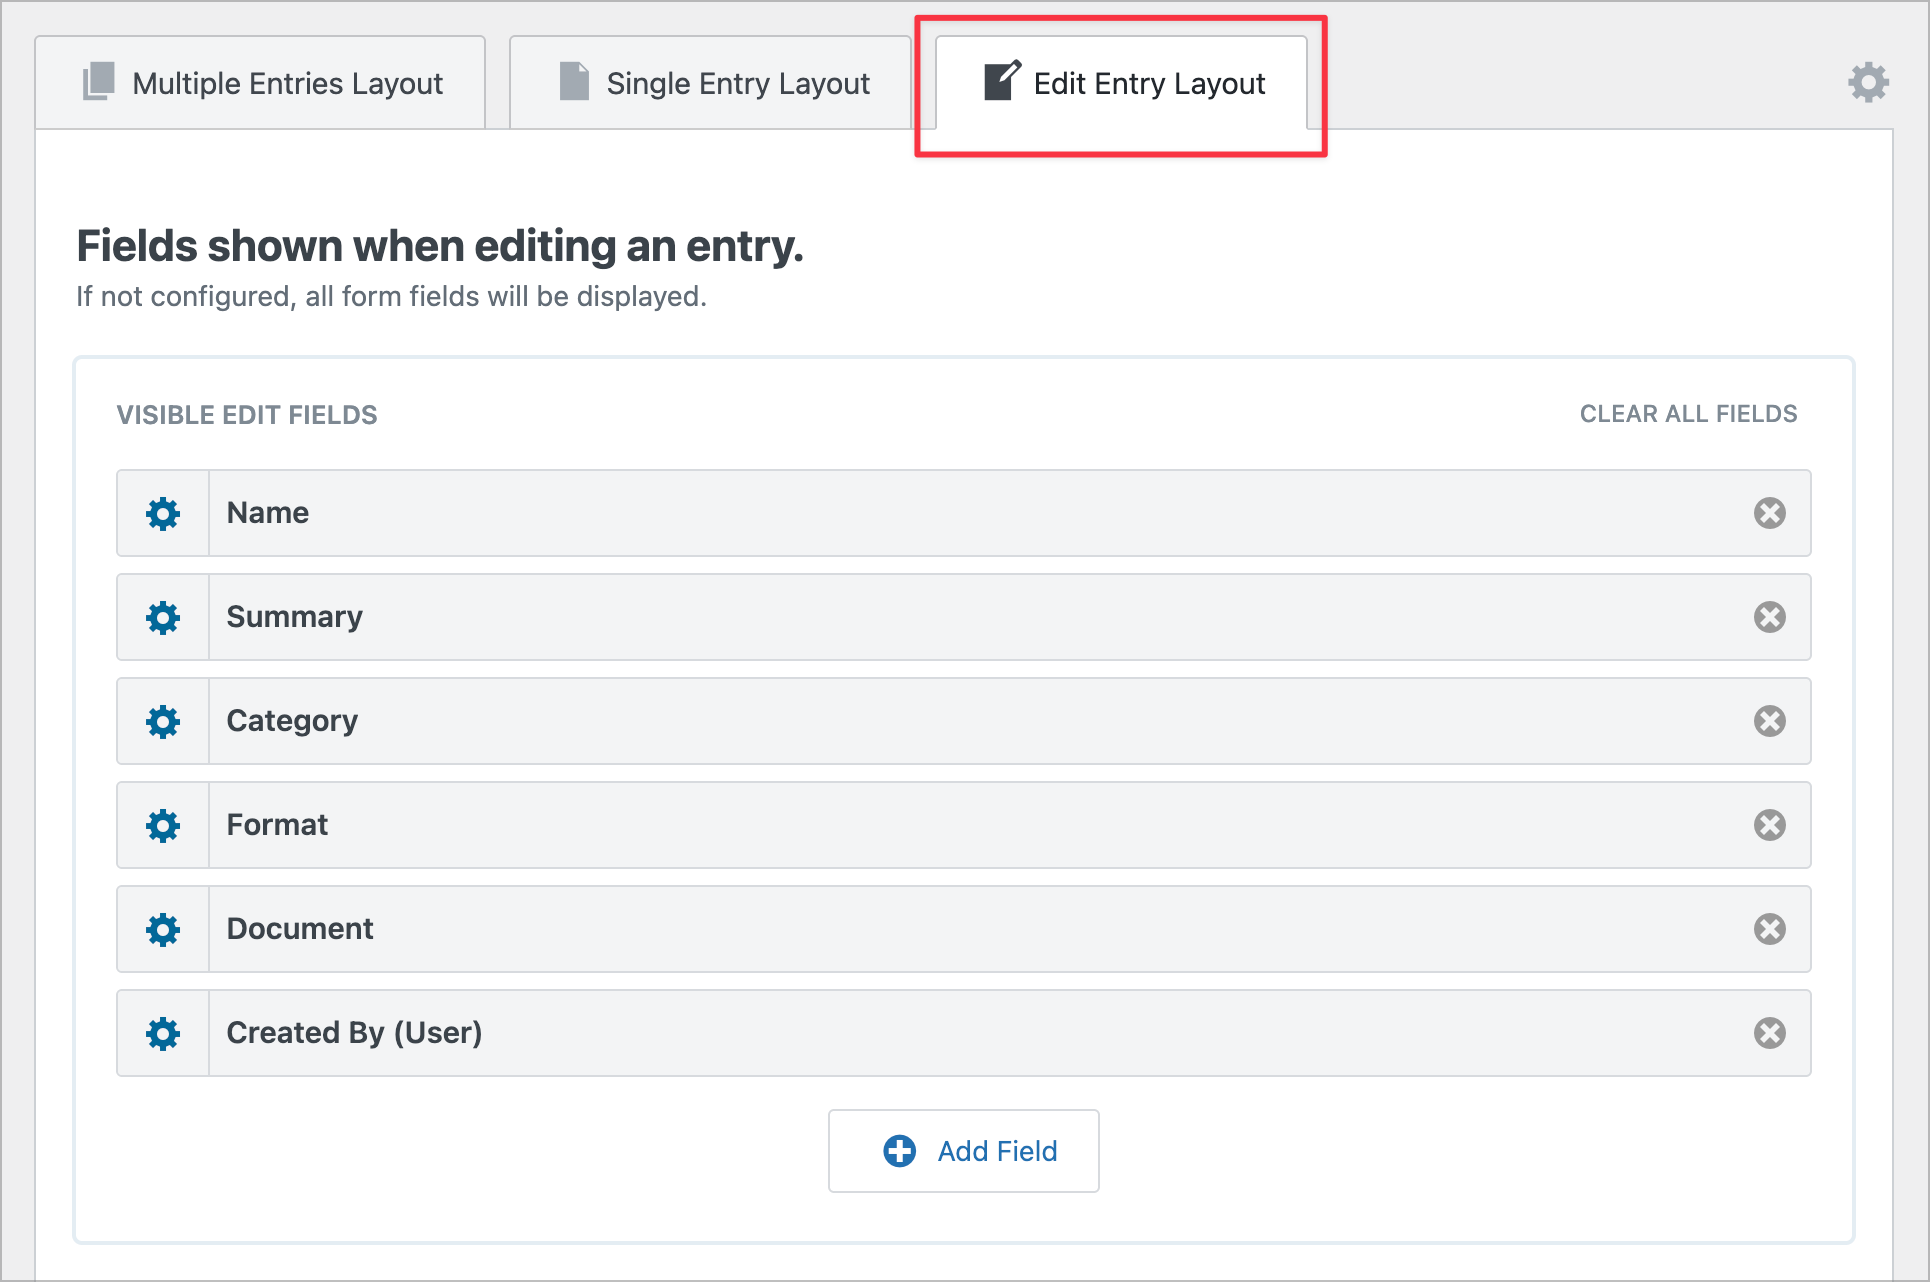Open settings for the Category field
The image size is (1930, 1282).
pos(163,721)
